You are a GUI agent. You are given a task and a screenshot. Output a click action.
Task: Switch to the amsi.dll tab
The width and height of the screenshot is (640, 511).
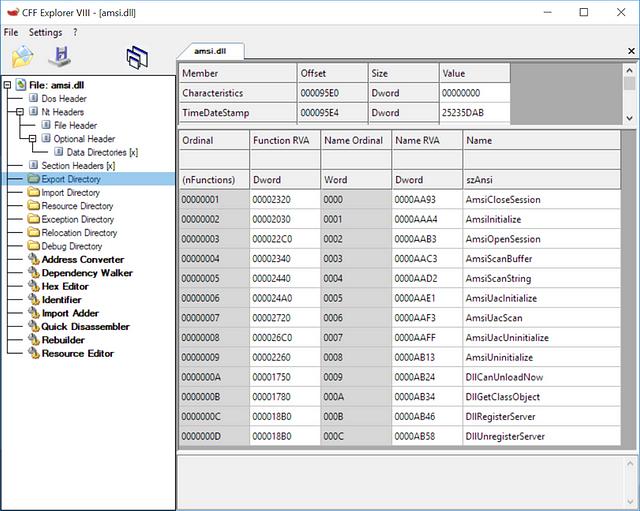[210, 51]
